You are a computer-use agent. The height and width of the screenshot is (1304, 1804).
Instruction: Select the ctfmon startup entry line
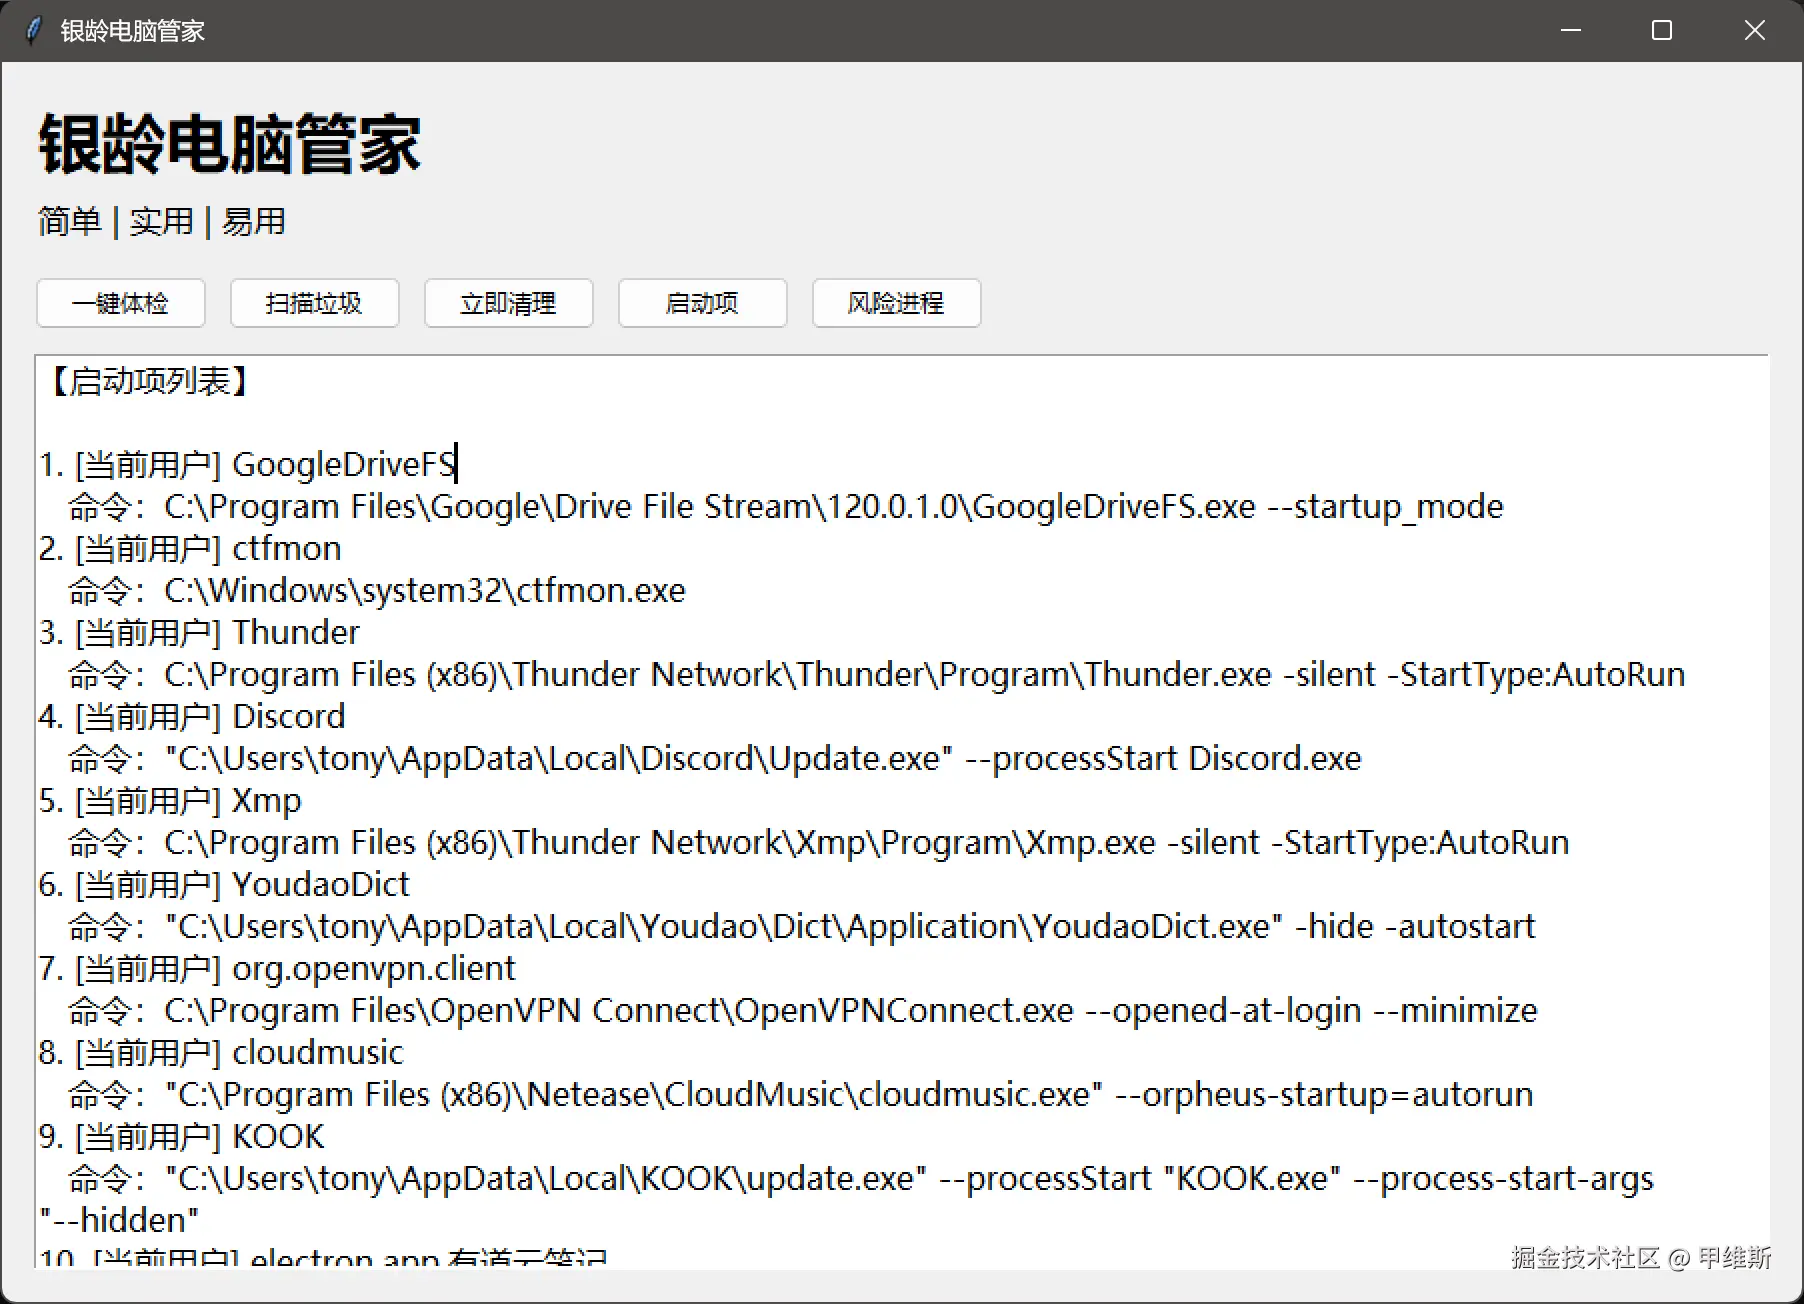[190, 549]
